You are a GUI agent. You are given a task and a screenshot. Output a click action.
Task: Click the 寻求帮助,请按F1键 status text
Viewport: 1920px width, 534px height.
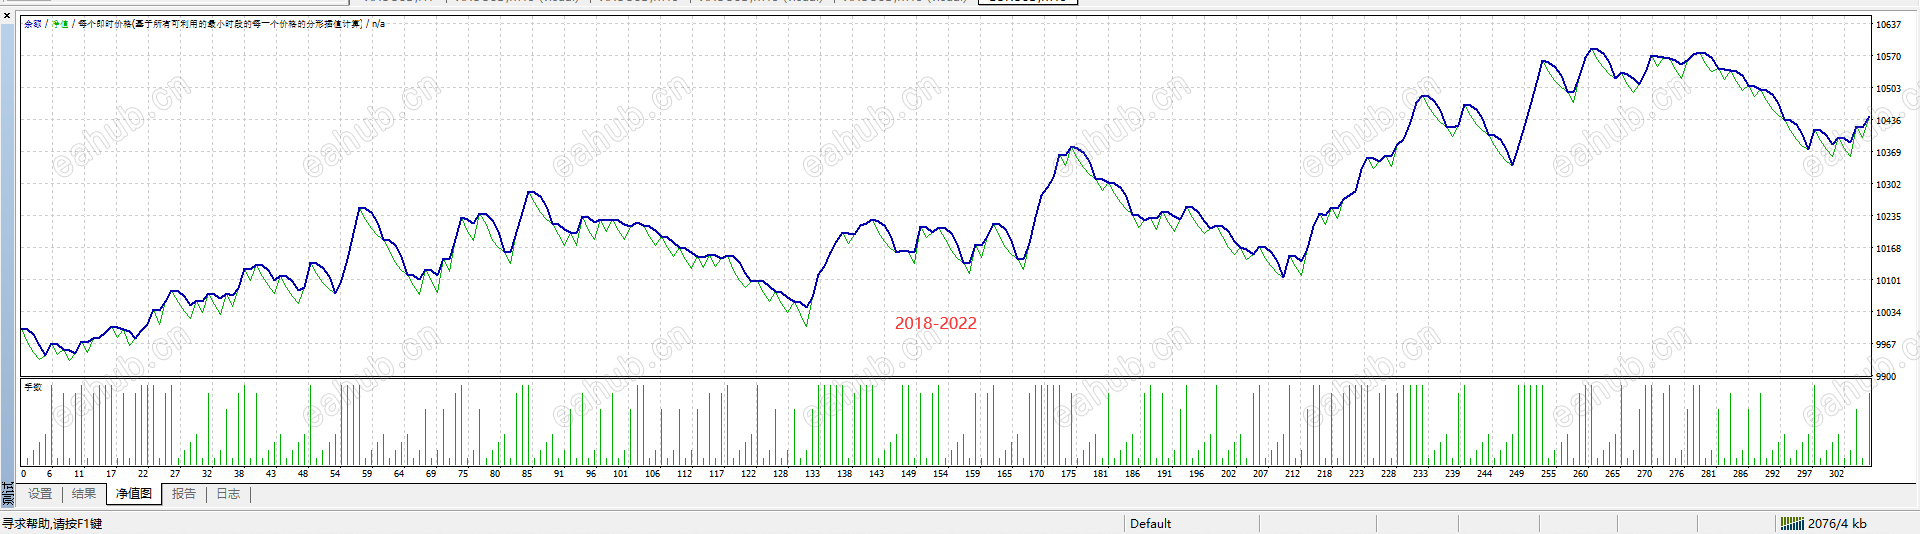pos(52,524)
